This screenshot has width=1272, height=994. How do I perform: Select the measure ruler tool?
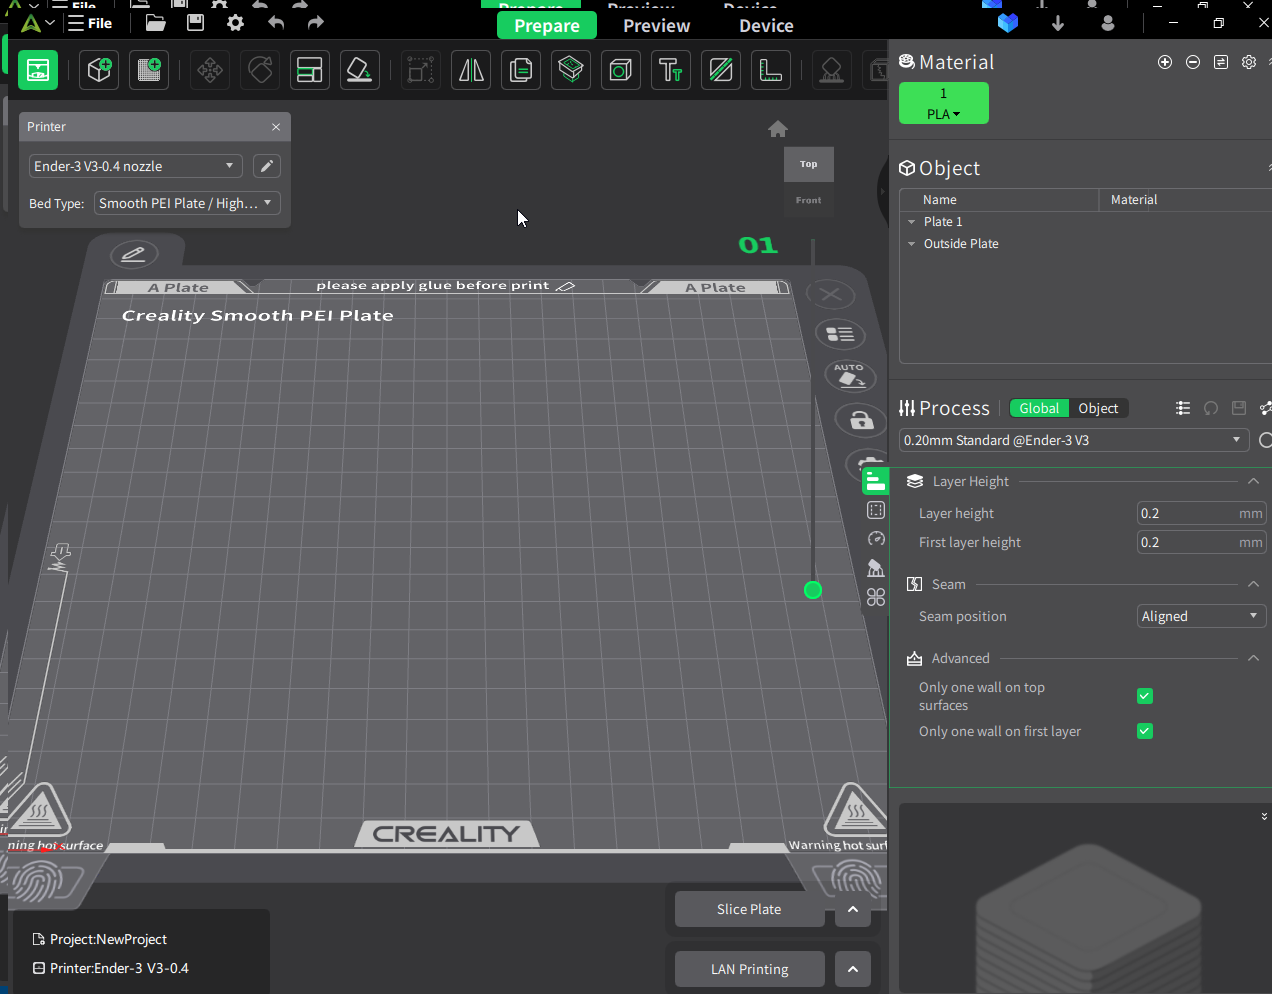[x=771, y=70]
